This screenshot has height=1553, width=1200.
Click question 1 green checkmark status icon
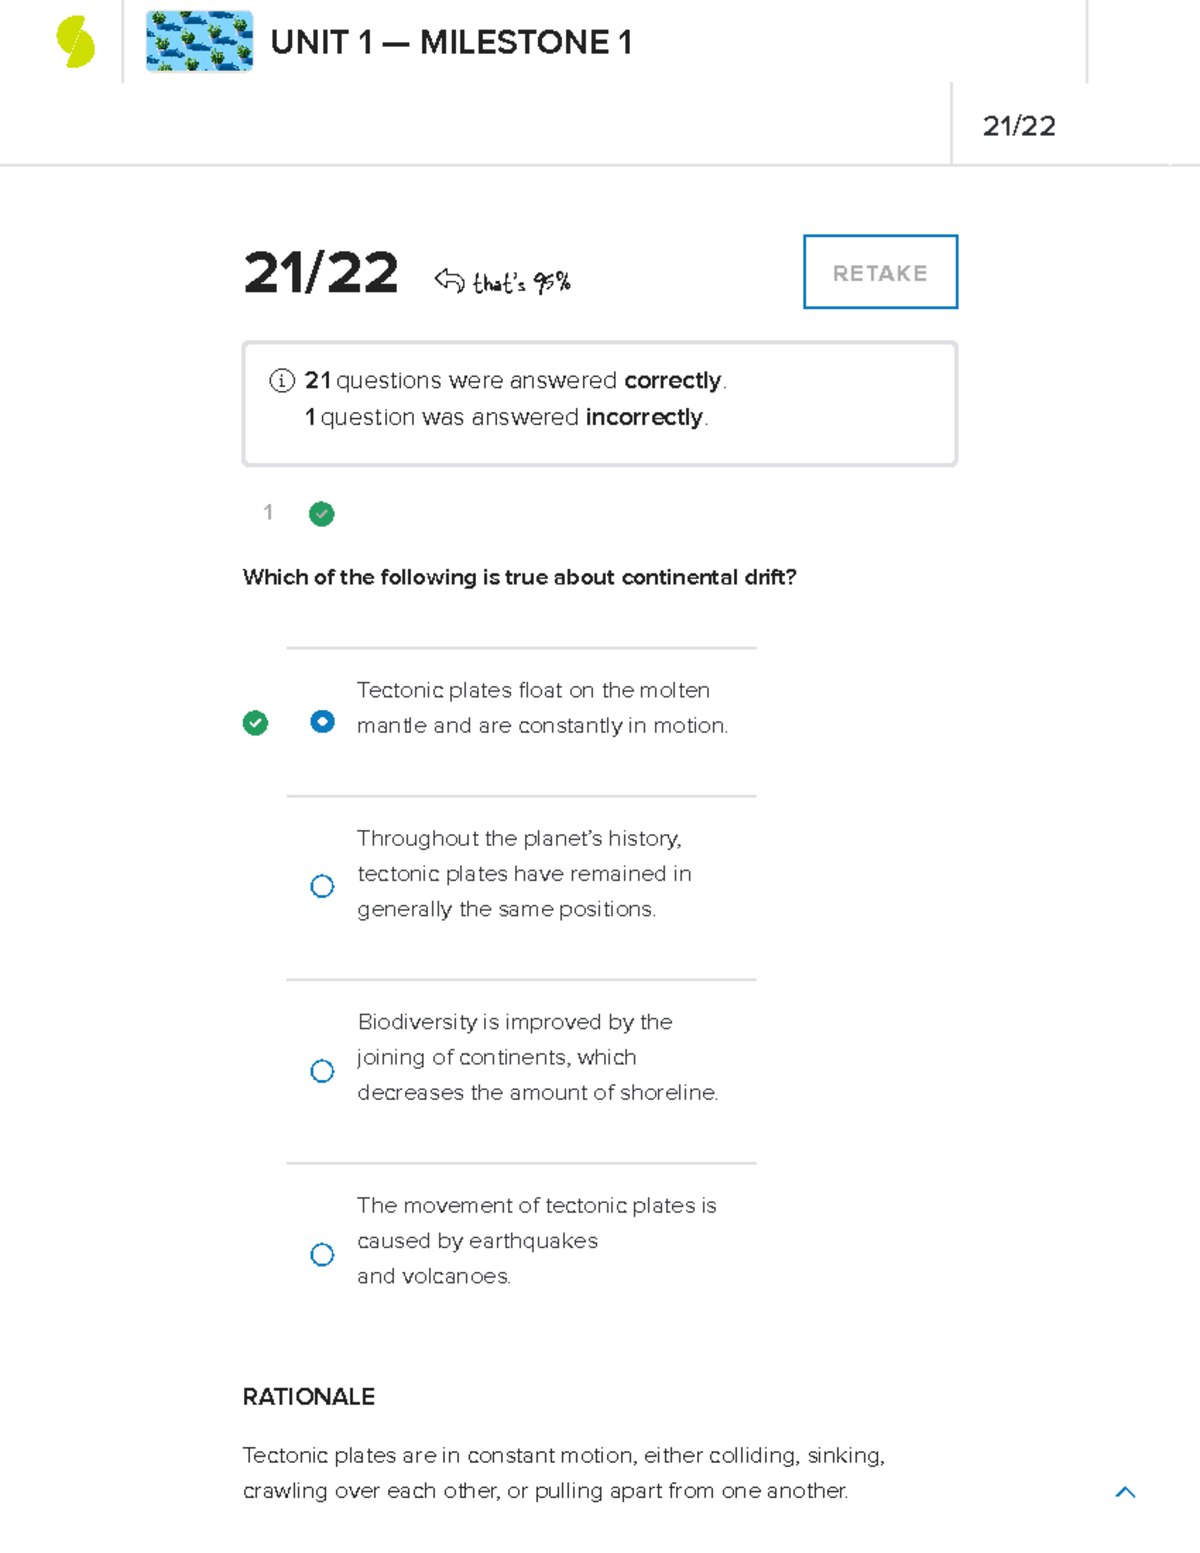(x=322, y=514)
